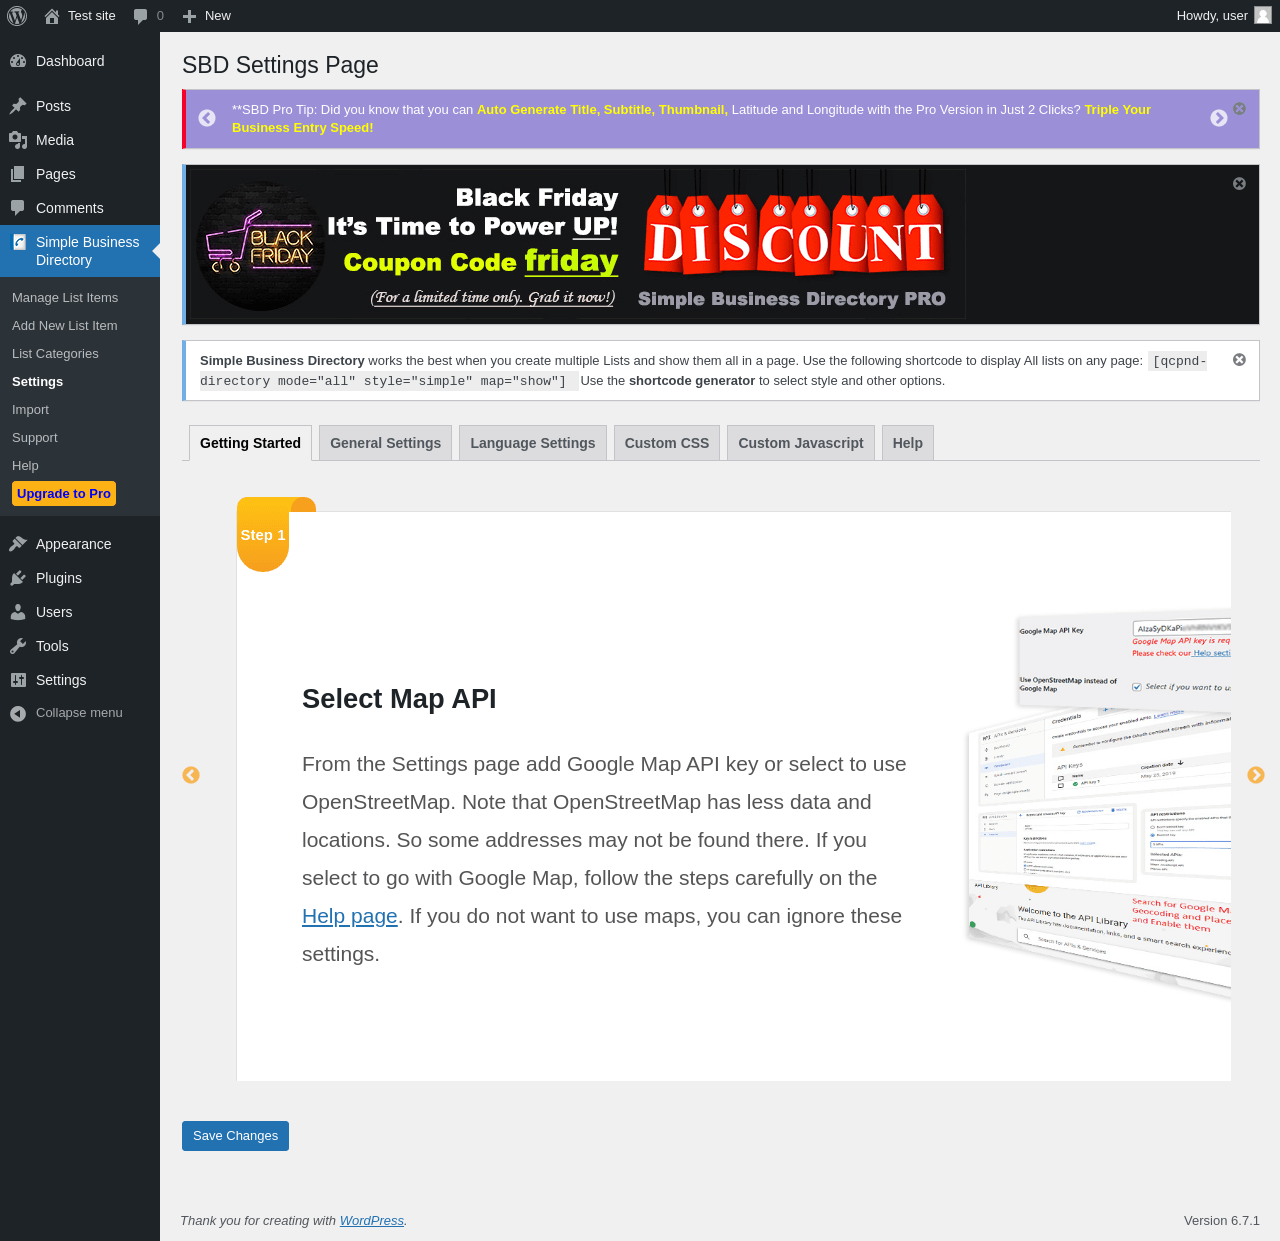This screenshot has width=1280, height=1241.
Task: Click the Plugins plug icon
Action: (x=18, y=578)
